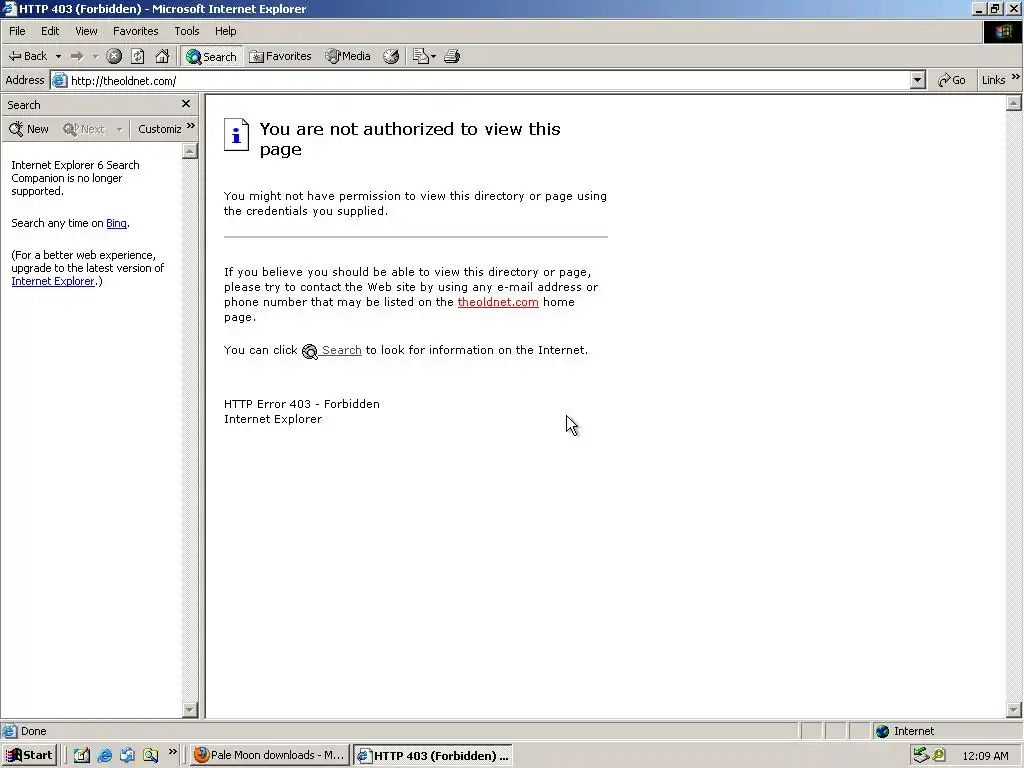
Task: Click the Internet zone globe in the status bar
Action: pyautogui.click(x=883, y=731)
